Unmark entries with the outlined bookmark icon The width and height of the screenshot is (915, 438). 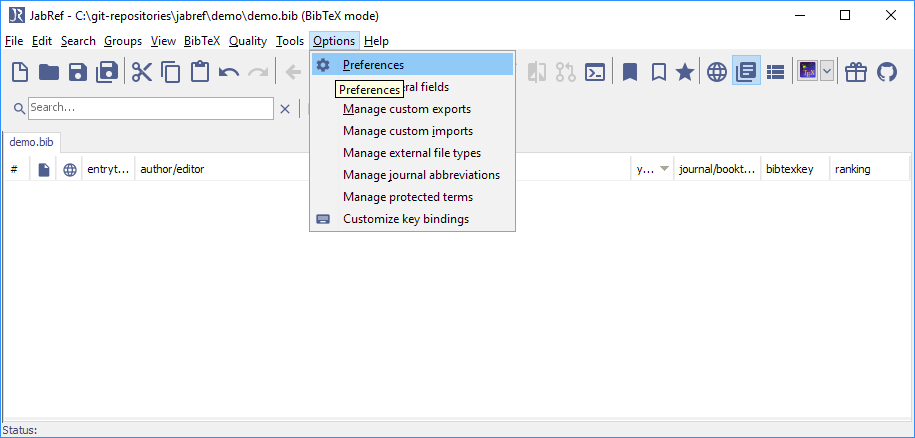coord(659,72)
